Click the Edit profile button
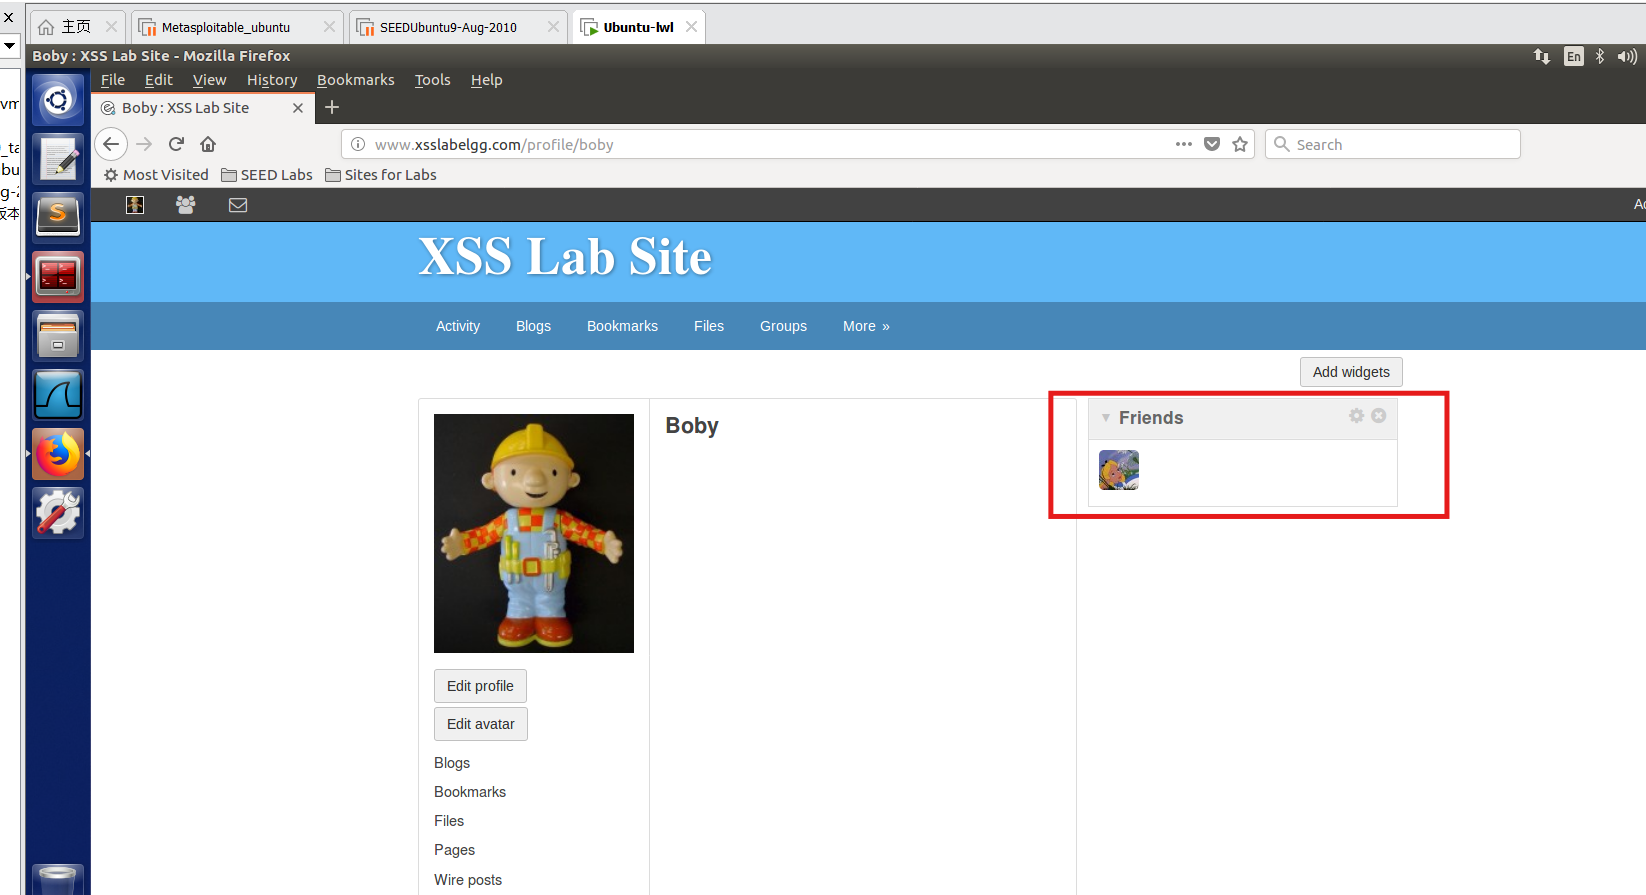Image resolution: width=1646 pixels, height=895 pixels. (x=480, y=686)
